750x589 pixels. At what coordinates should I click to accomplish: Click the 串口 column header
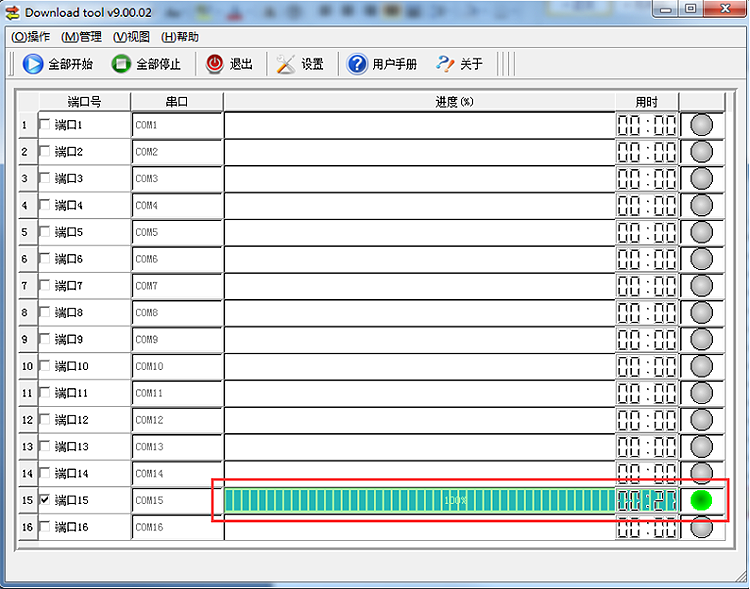pyautogui.click(x=176, y=102)
